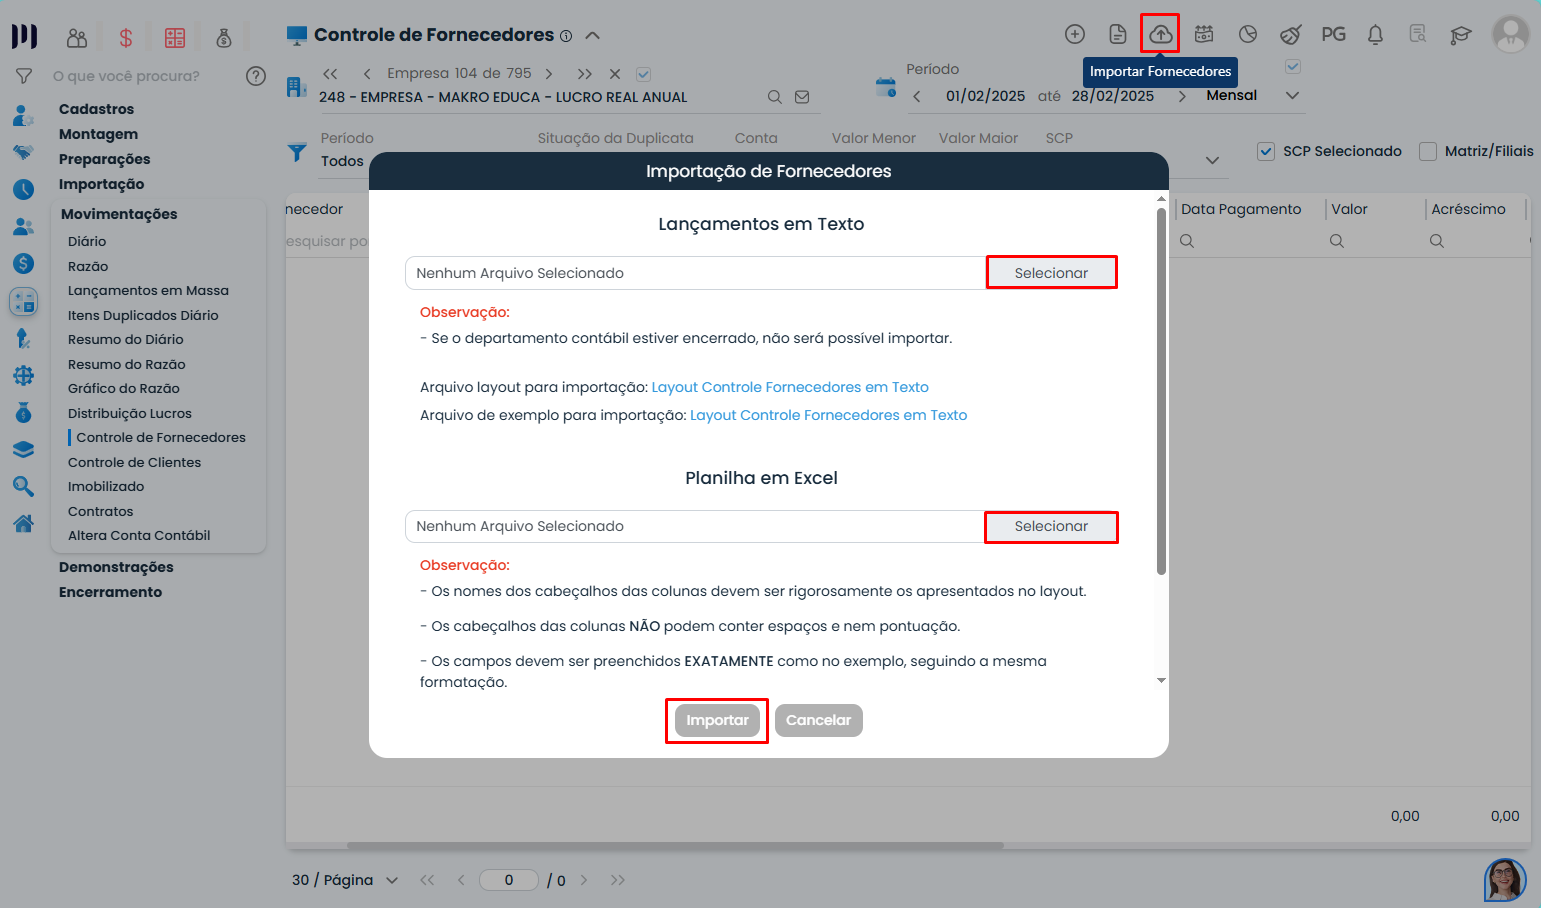Click the money bag icon in top bar
Viewport: 1541px width, 908px height.
pos(224,38)
